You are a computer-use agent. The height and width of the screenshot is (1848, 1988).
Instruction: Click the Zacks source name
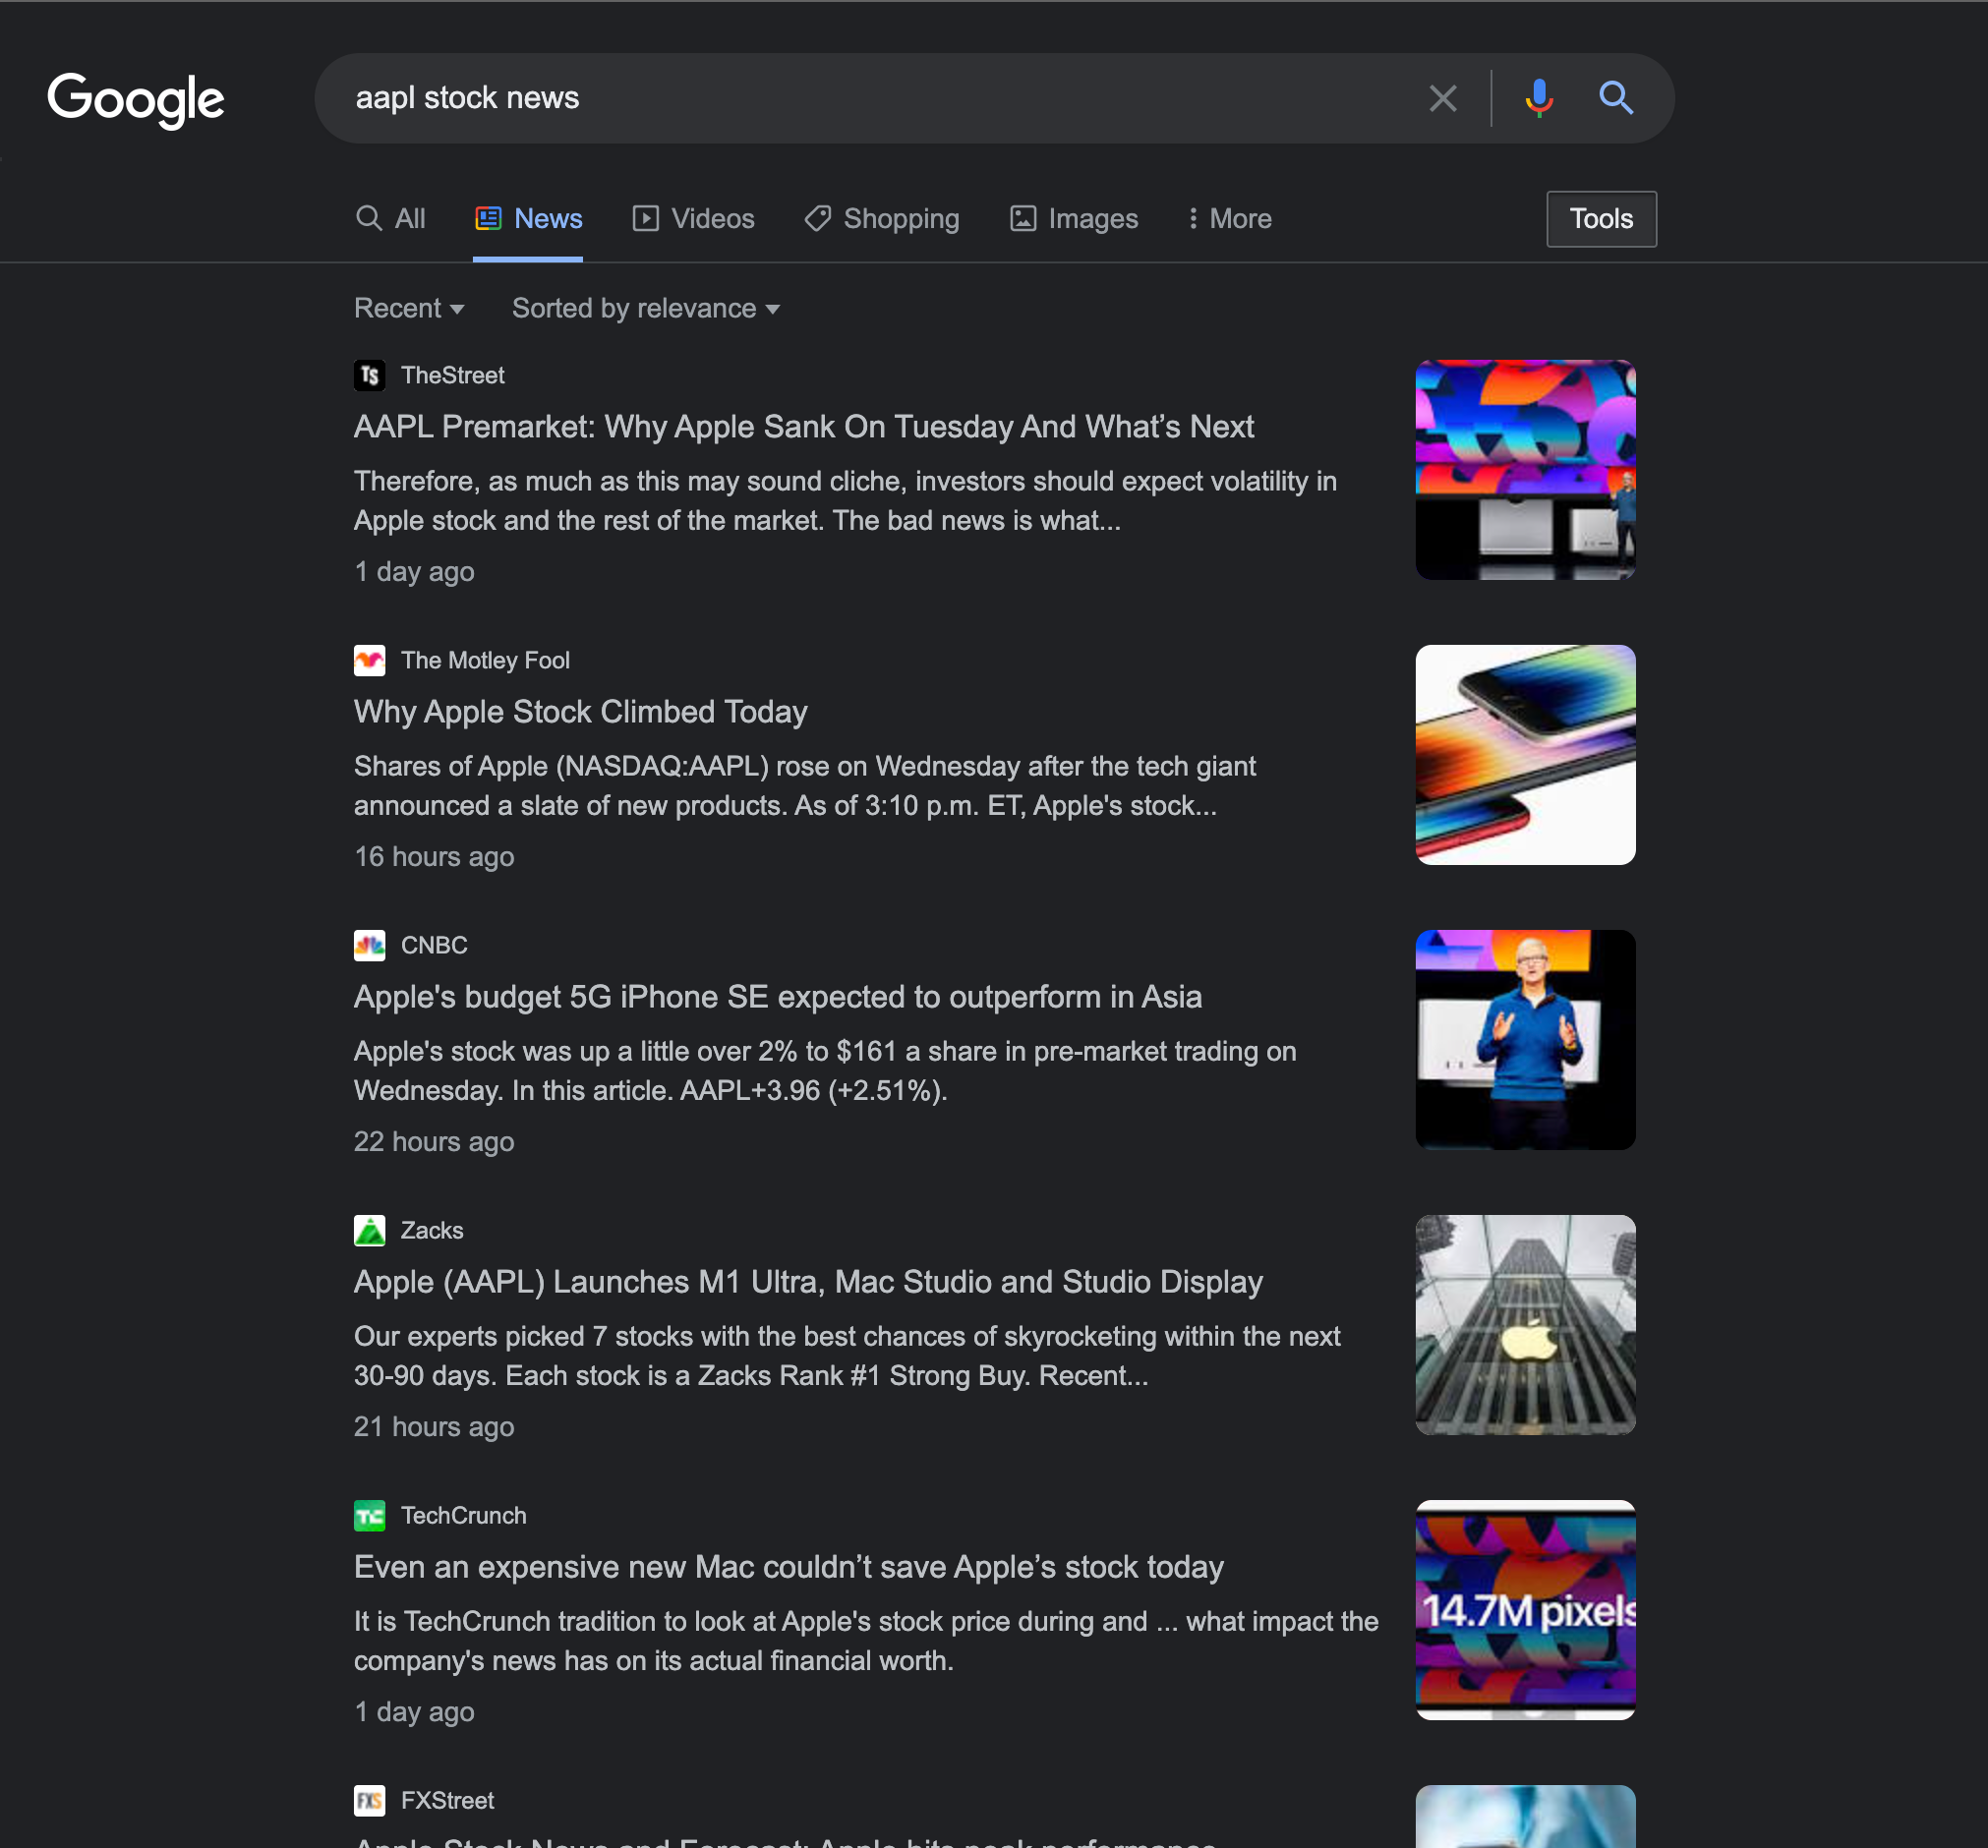pyautogui.click(x=432, y=1230)
